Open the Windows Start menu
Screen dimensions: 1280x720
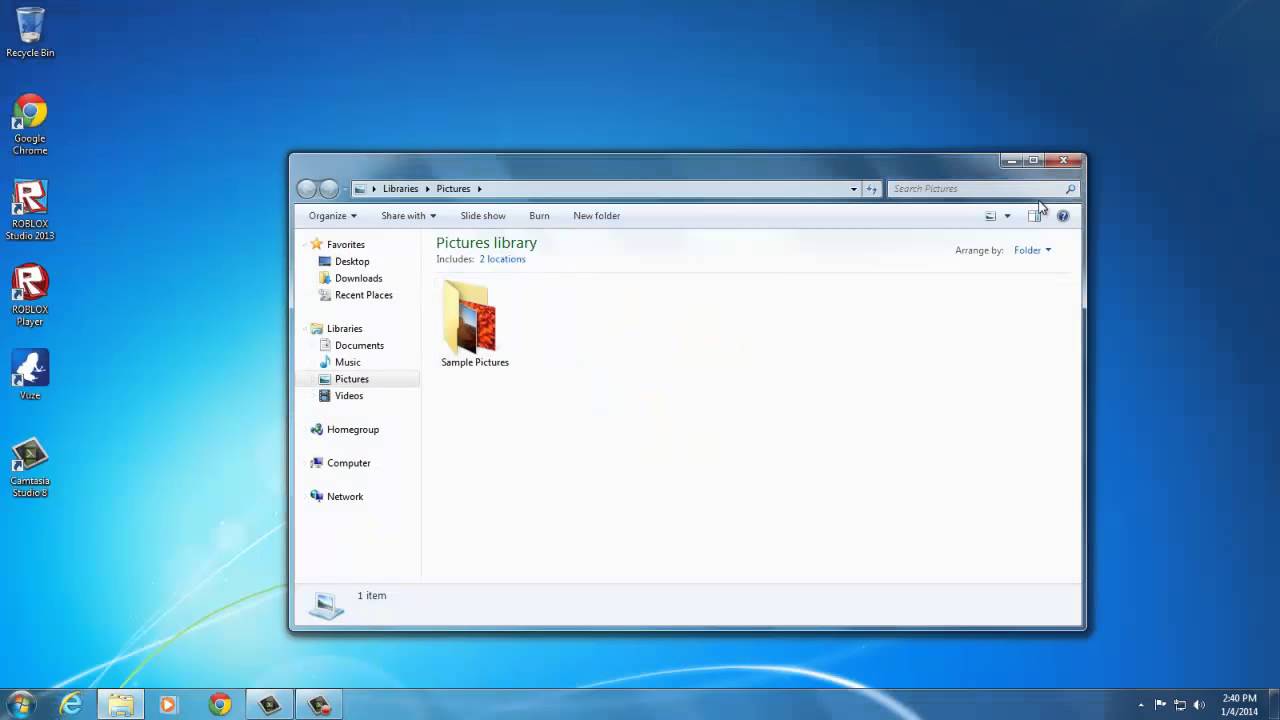click(20, 704)
